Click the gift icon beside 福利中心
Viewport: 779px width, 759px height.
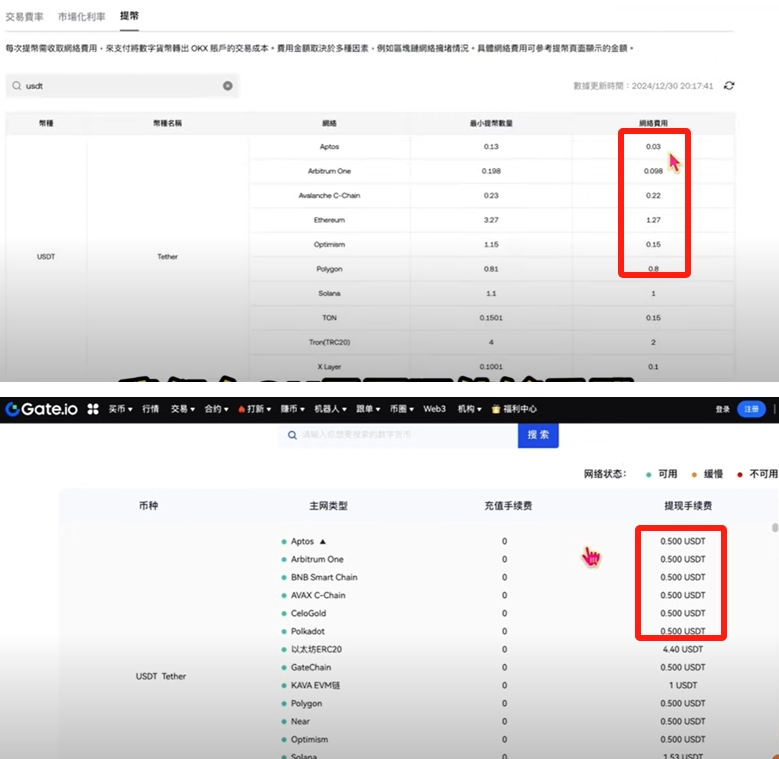495,409
